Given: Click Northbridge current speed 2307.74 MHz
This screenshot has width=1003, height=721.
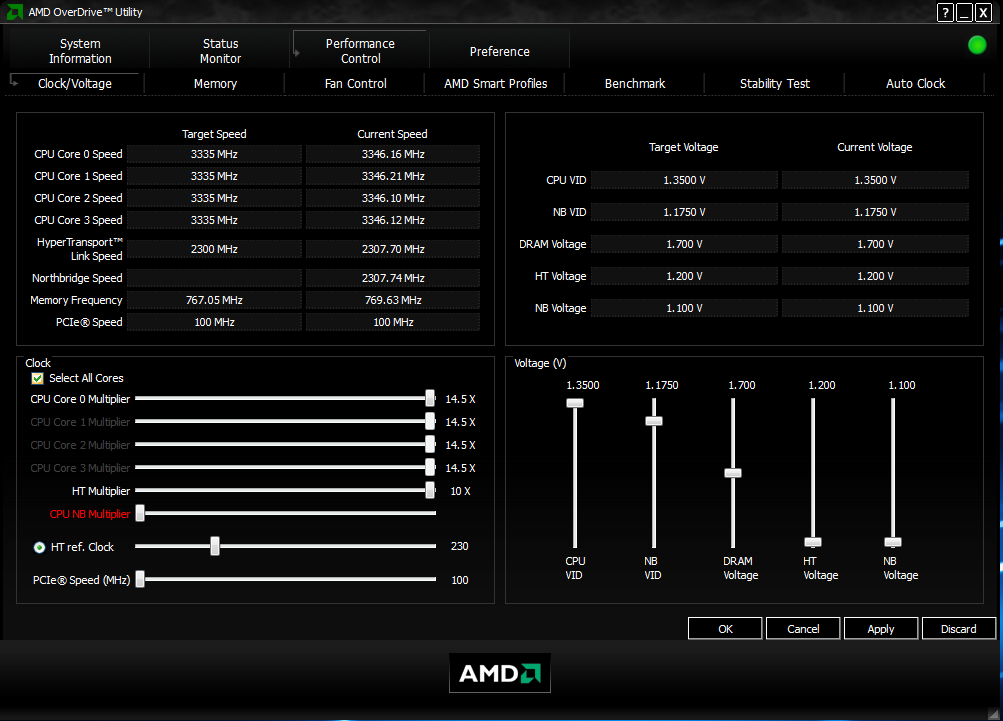Looking at the screenshot, I should 393,278.
